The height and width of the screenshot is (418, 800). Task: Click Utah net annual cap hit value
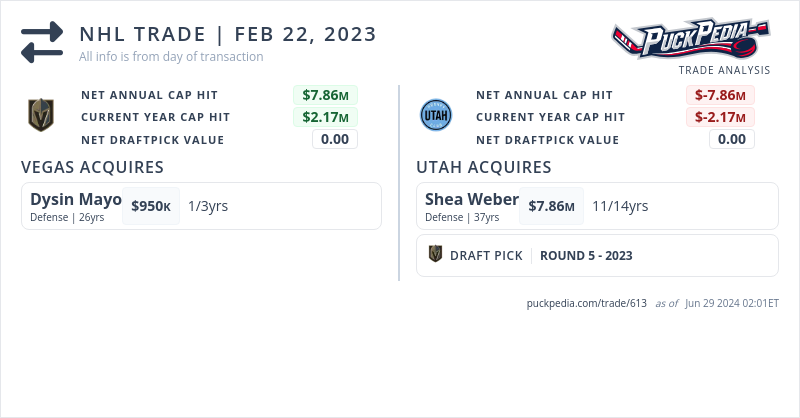pyautogui.click(x=720, y=95)
